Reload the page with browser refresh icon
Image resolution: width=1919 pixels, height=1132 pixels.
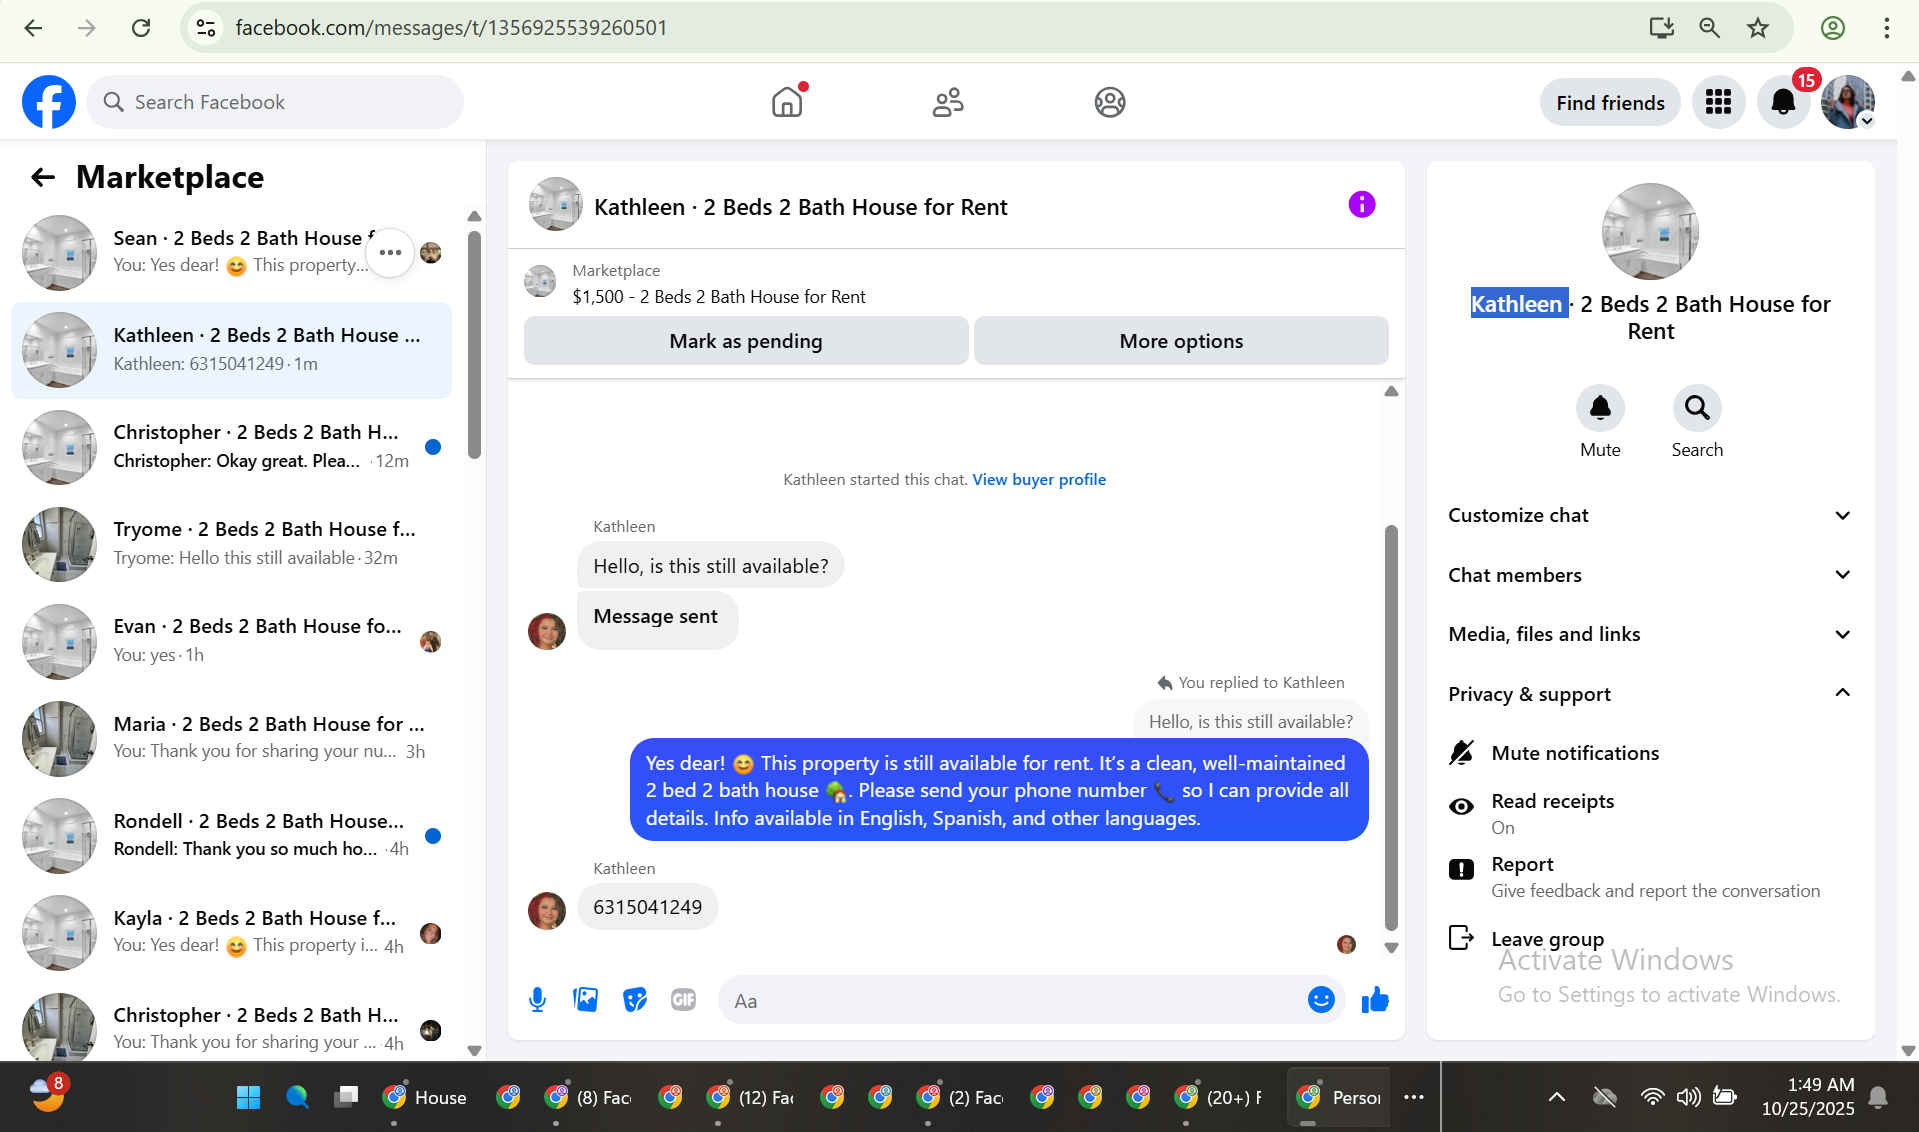141,28
